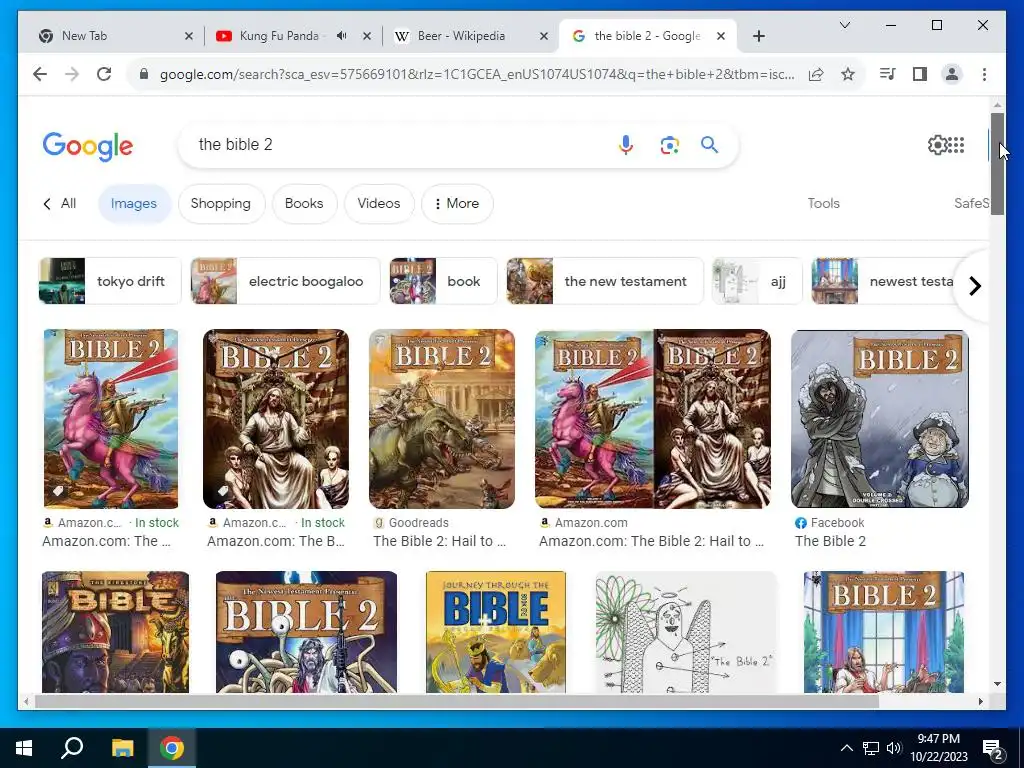Select the Images filter

pyautogui.click(x=134, y=203)
